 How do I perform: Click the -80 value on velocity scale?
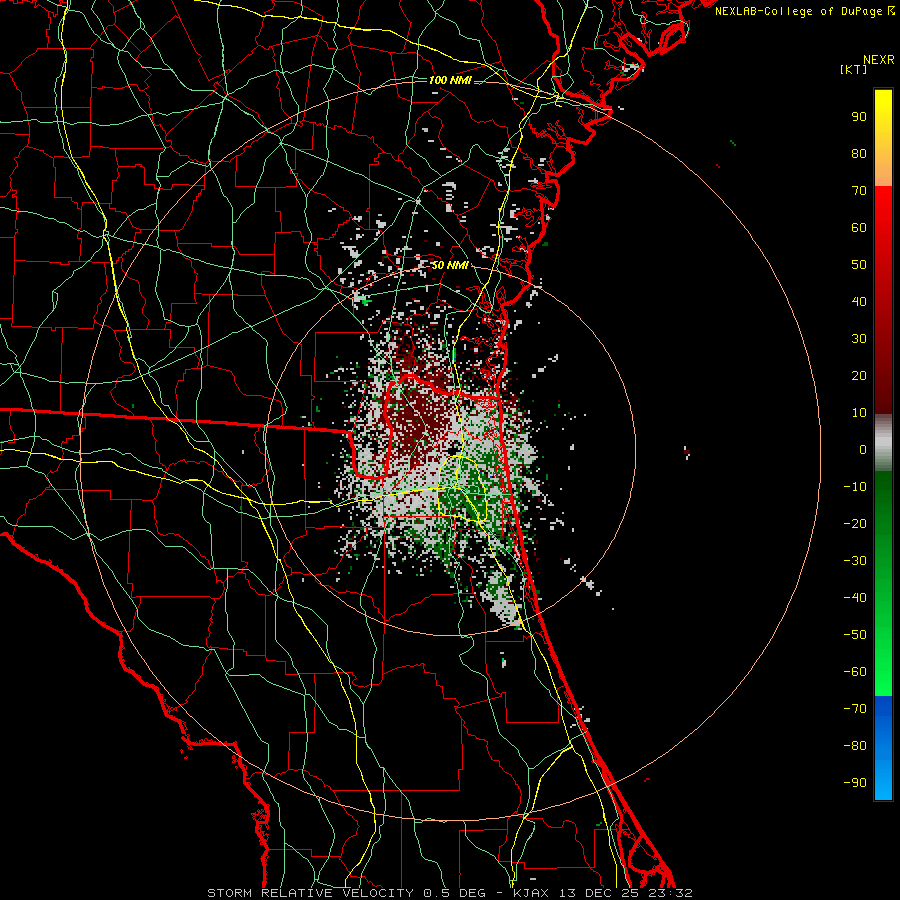click(x=855, y=746)
